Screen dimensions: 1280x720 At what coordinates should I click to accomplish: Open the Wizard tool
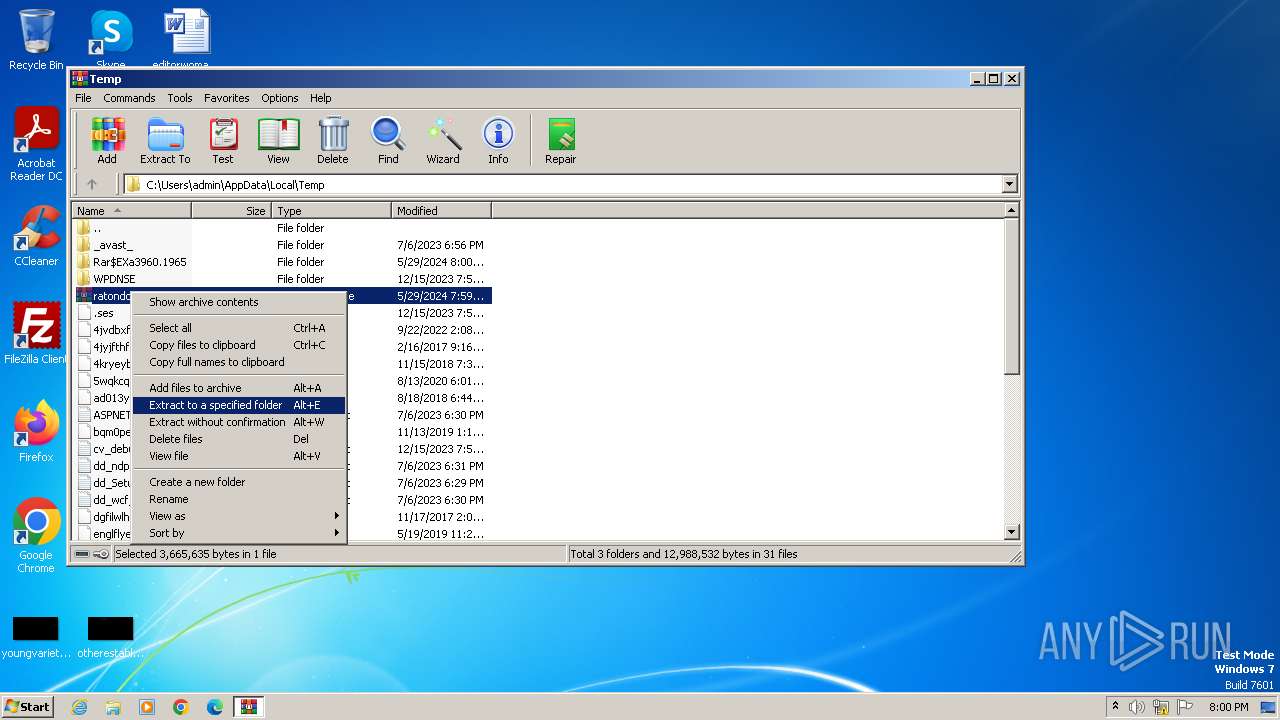point(443,141)
